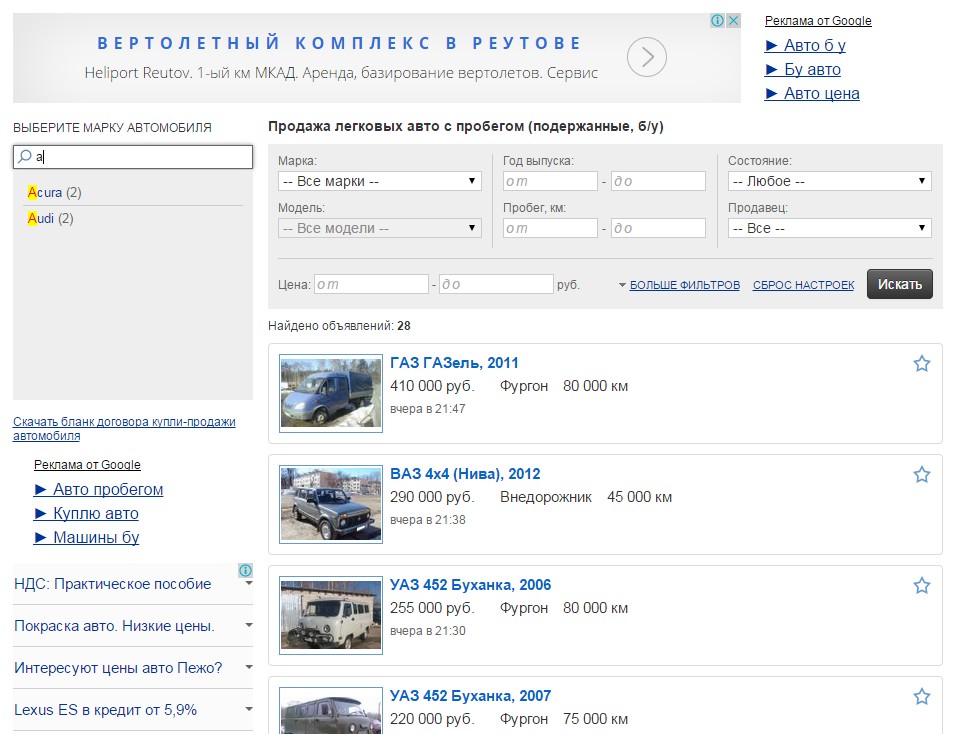Click the magnifier icon in brand search
Viewport: 956px width, 734px height.
[x=25, y=157]
